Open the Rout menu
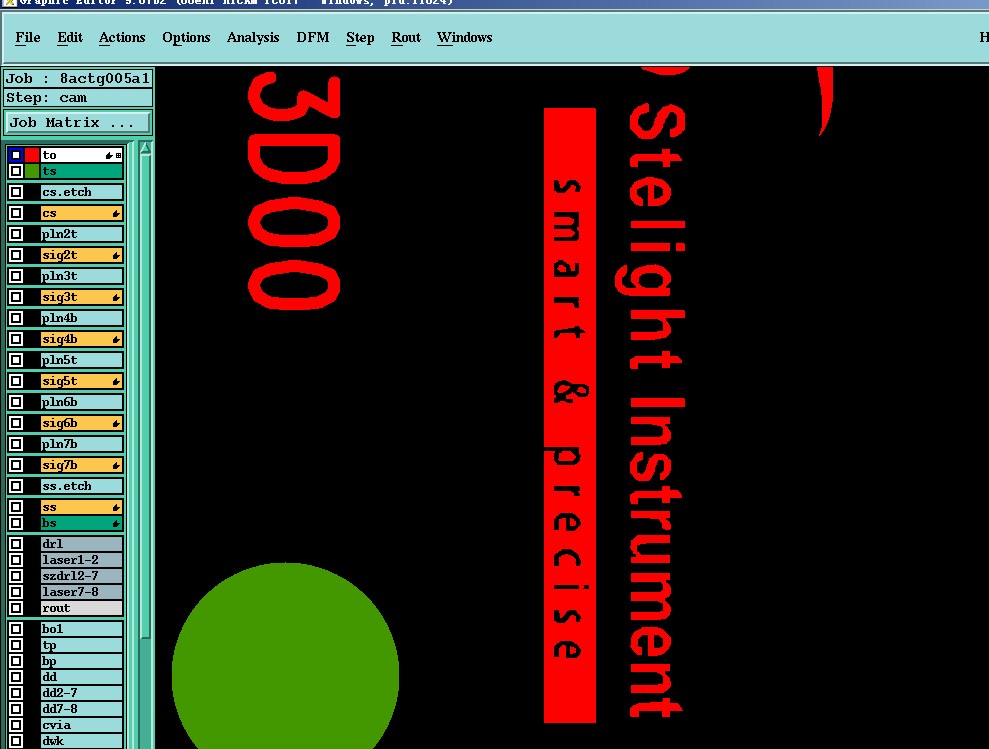The image size is (989, 749). coord(406,38)
